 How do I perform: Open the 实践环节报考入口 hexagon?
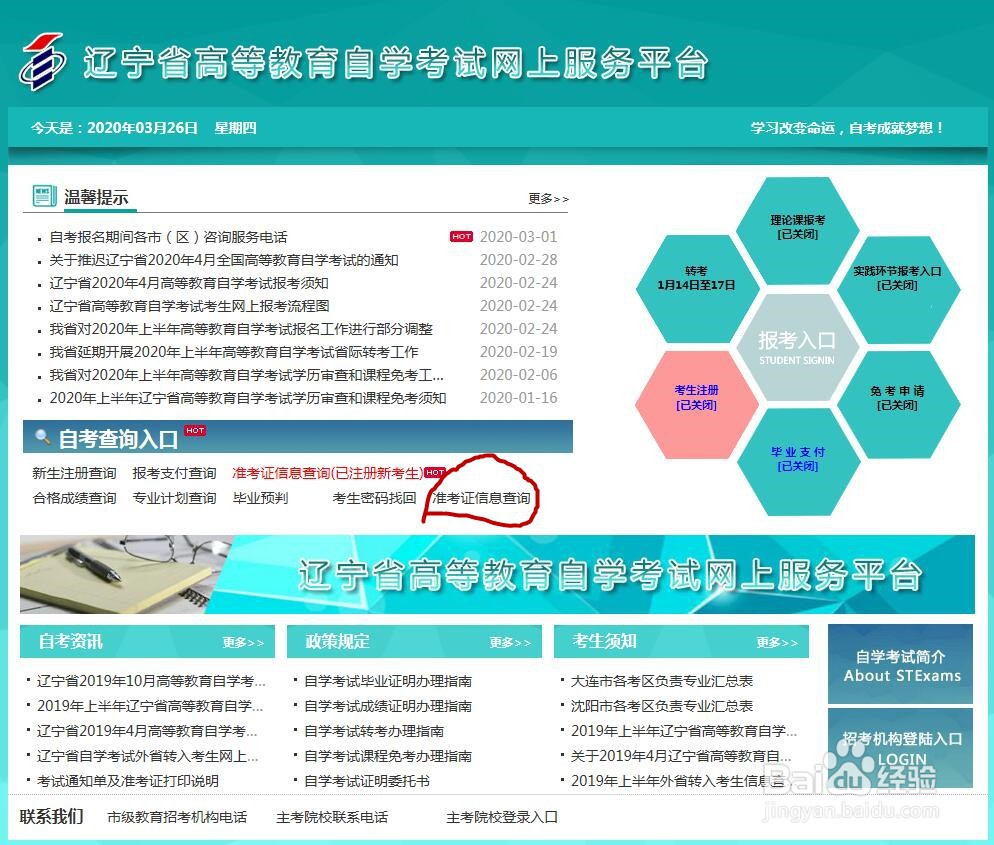[x=898, y=288]
